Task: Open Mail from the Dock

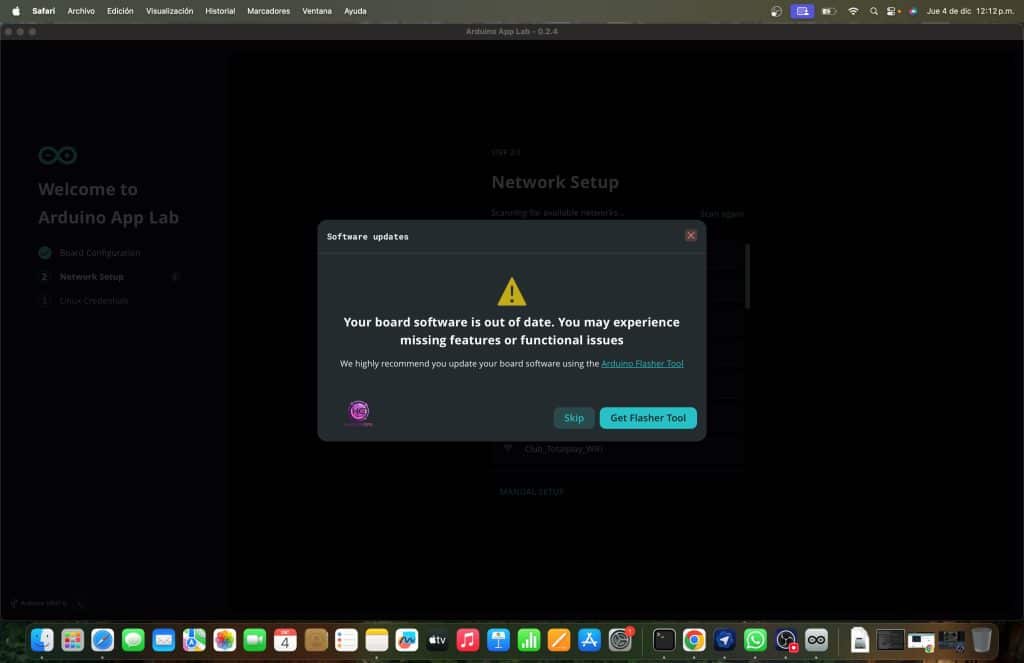Action: coord(163,640)
